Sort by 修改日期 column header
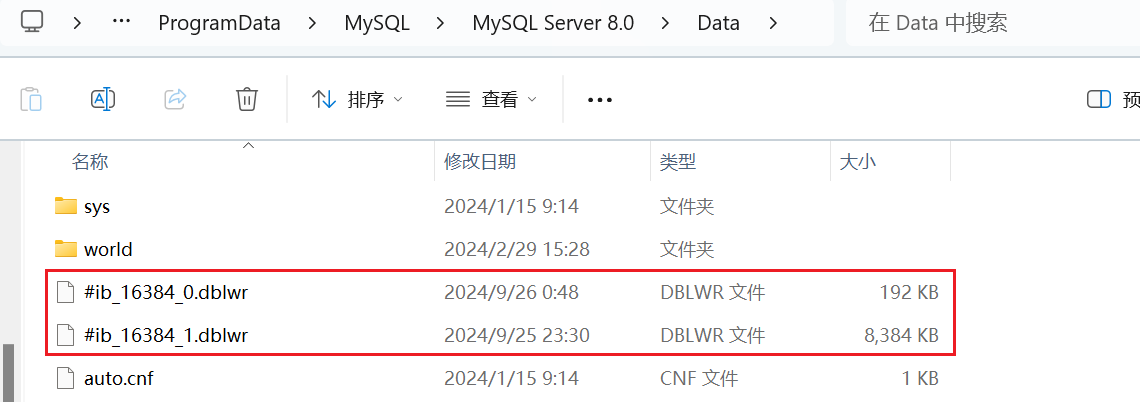The width and height of the screenshot is (1140, 402). pyautogui.click(x=480, y=161)
